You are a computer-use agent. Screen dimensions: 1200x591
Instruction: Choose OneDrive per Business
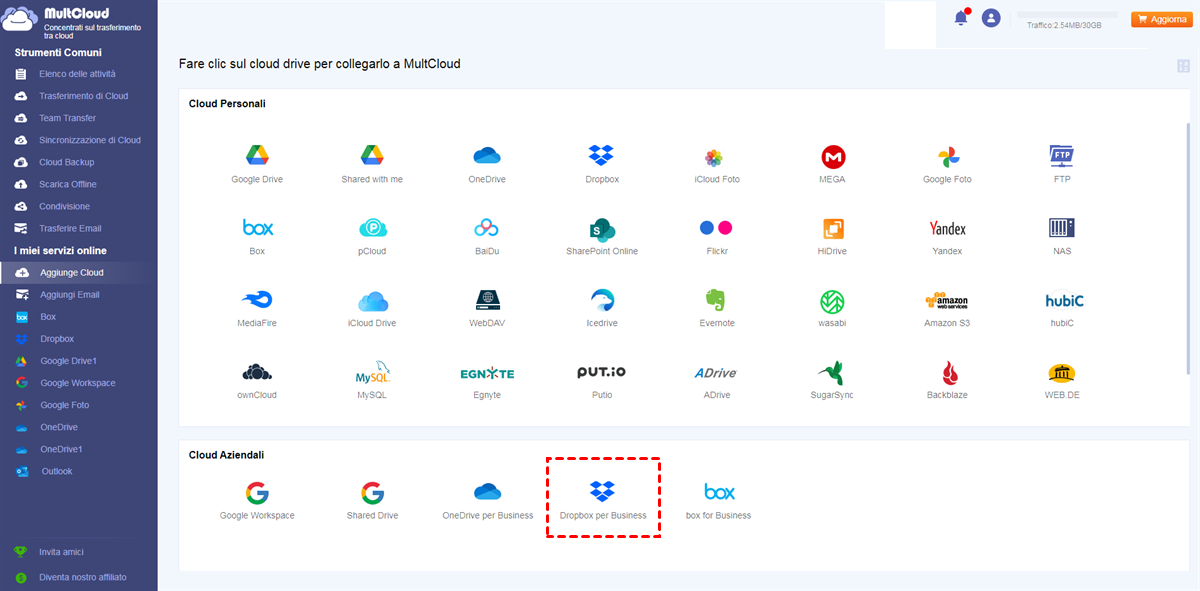click(487, 491)
